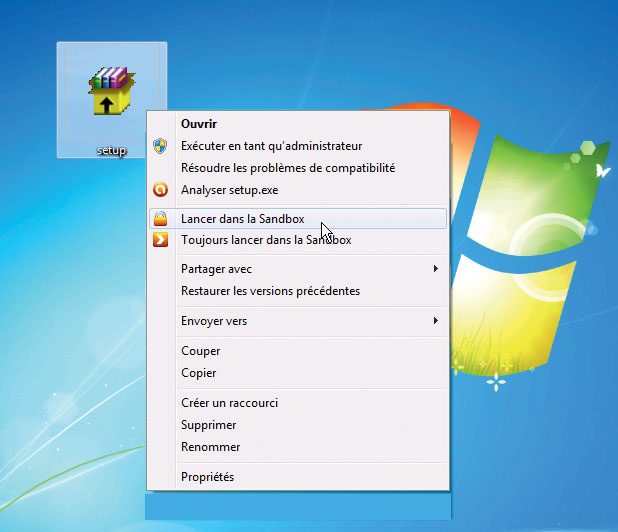Viewport: 618px width, 532px height.
Task: Expand the Envoyer vers submenu arrow
Action: pos(435,321)
